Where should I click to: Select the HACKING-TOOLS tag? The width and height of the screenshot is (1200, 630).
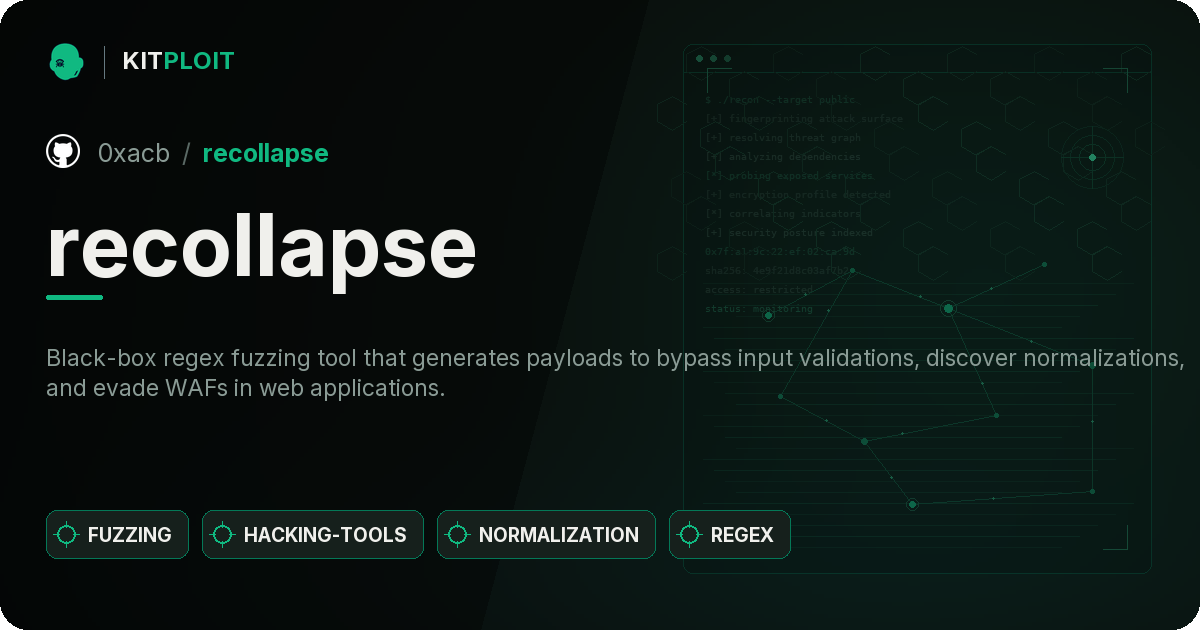click(313, 534)
